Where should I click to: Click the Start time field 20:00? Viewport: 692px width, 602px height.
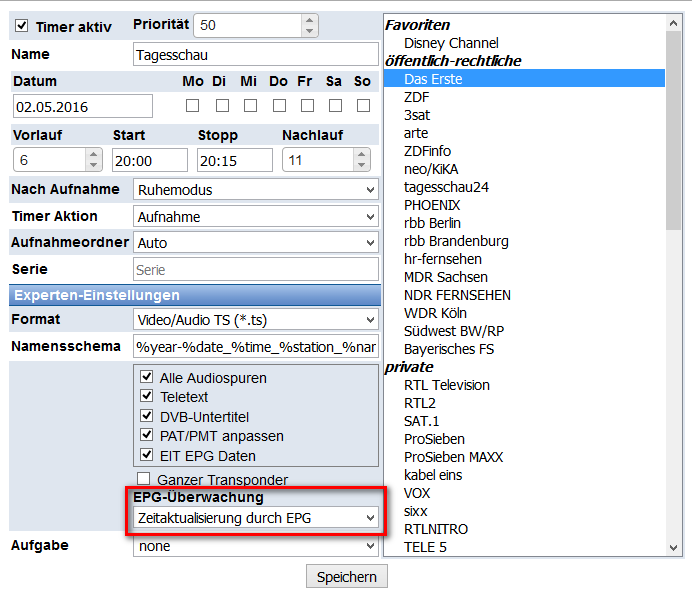[x=150, y=160]
